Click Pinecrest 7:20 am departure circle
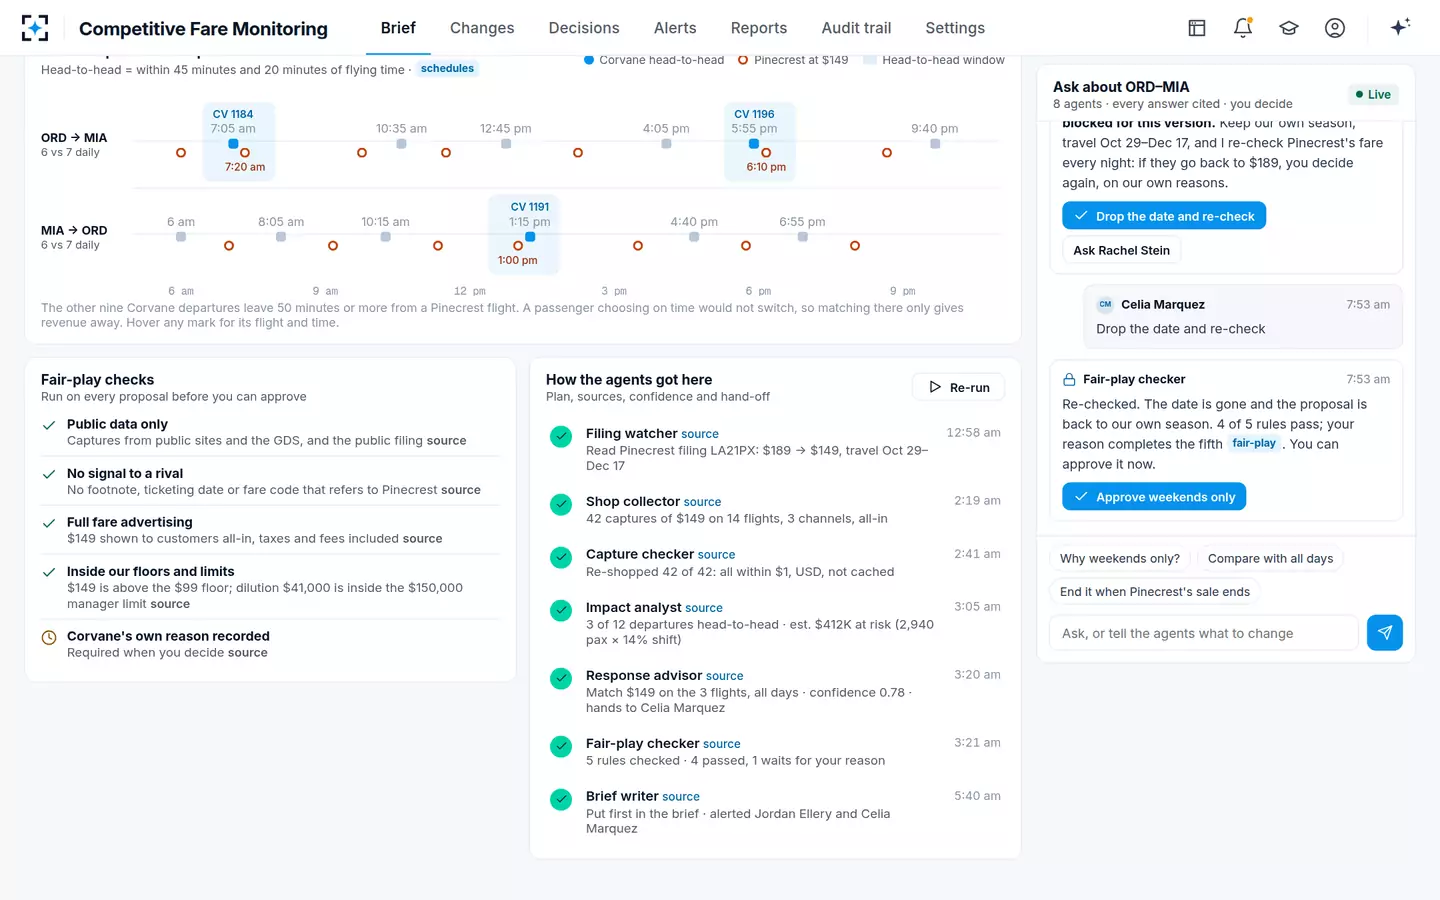Image resolution: width=1440 pixels, height=900 pixels. click(x=245, y=153)
